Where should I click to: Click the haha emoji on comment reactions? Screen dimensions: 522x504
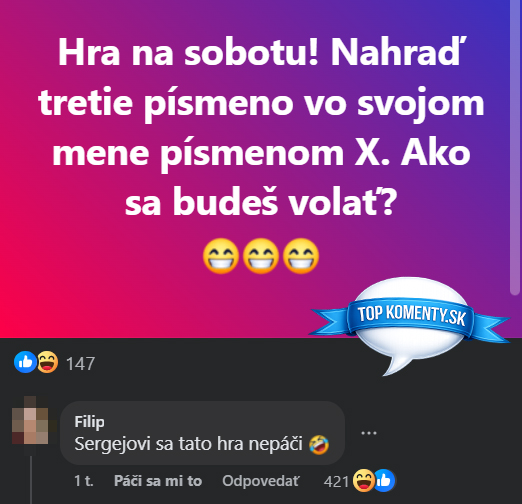(364, 481)
